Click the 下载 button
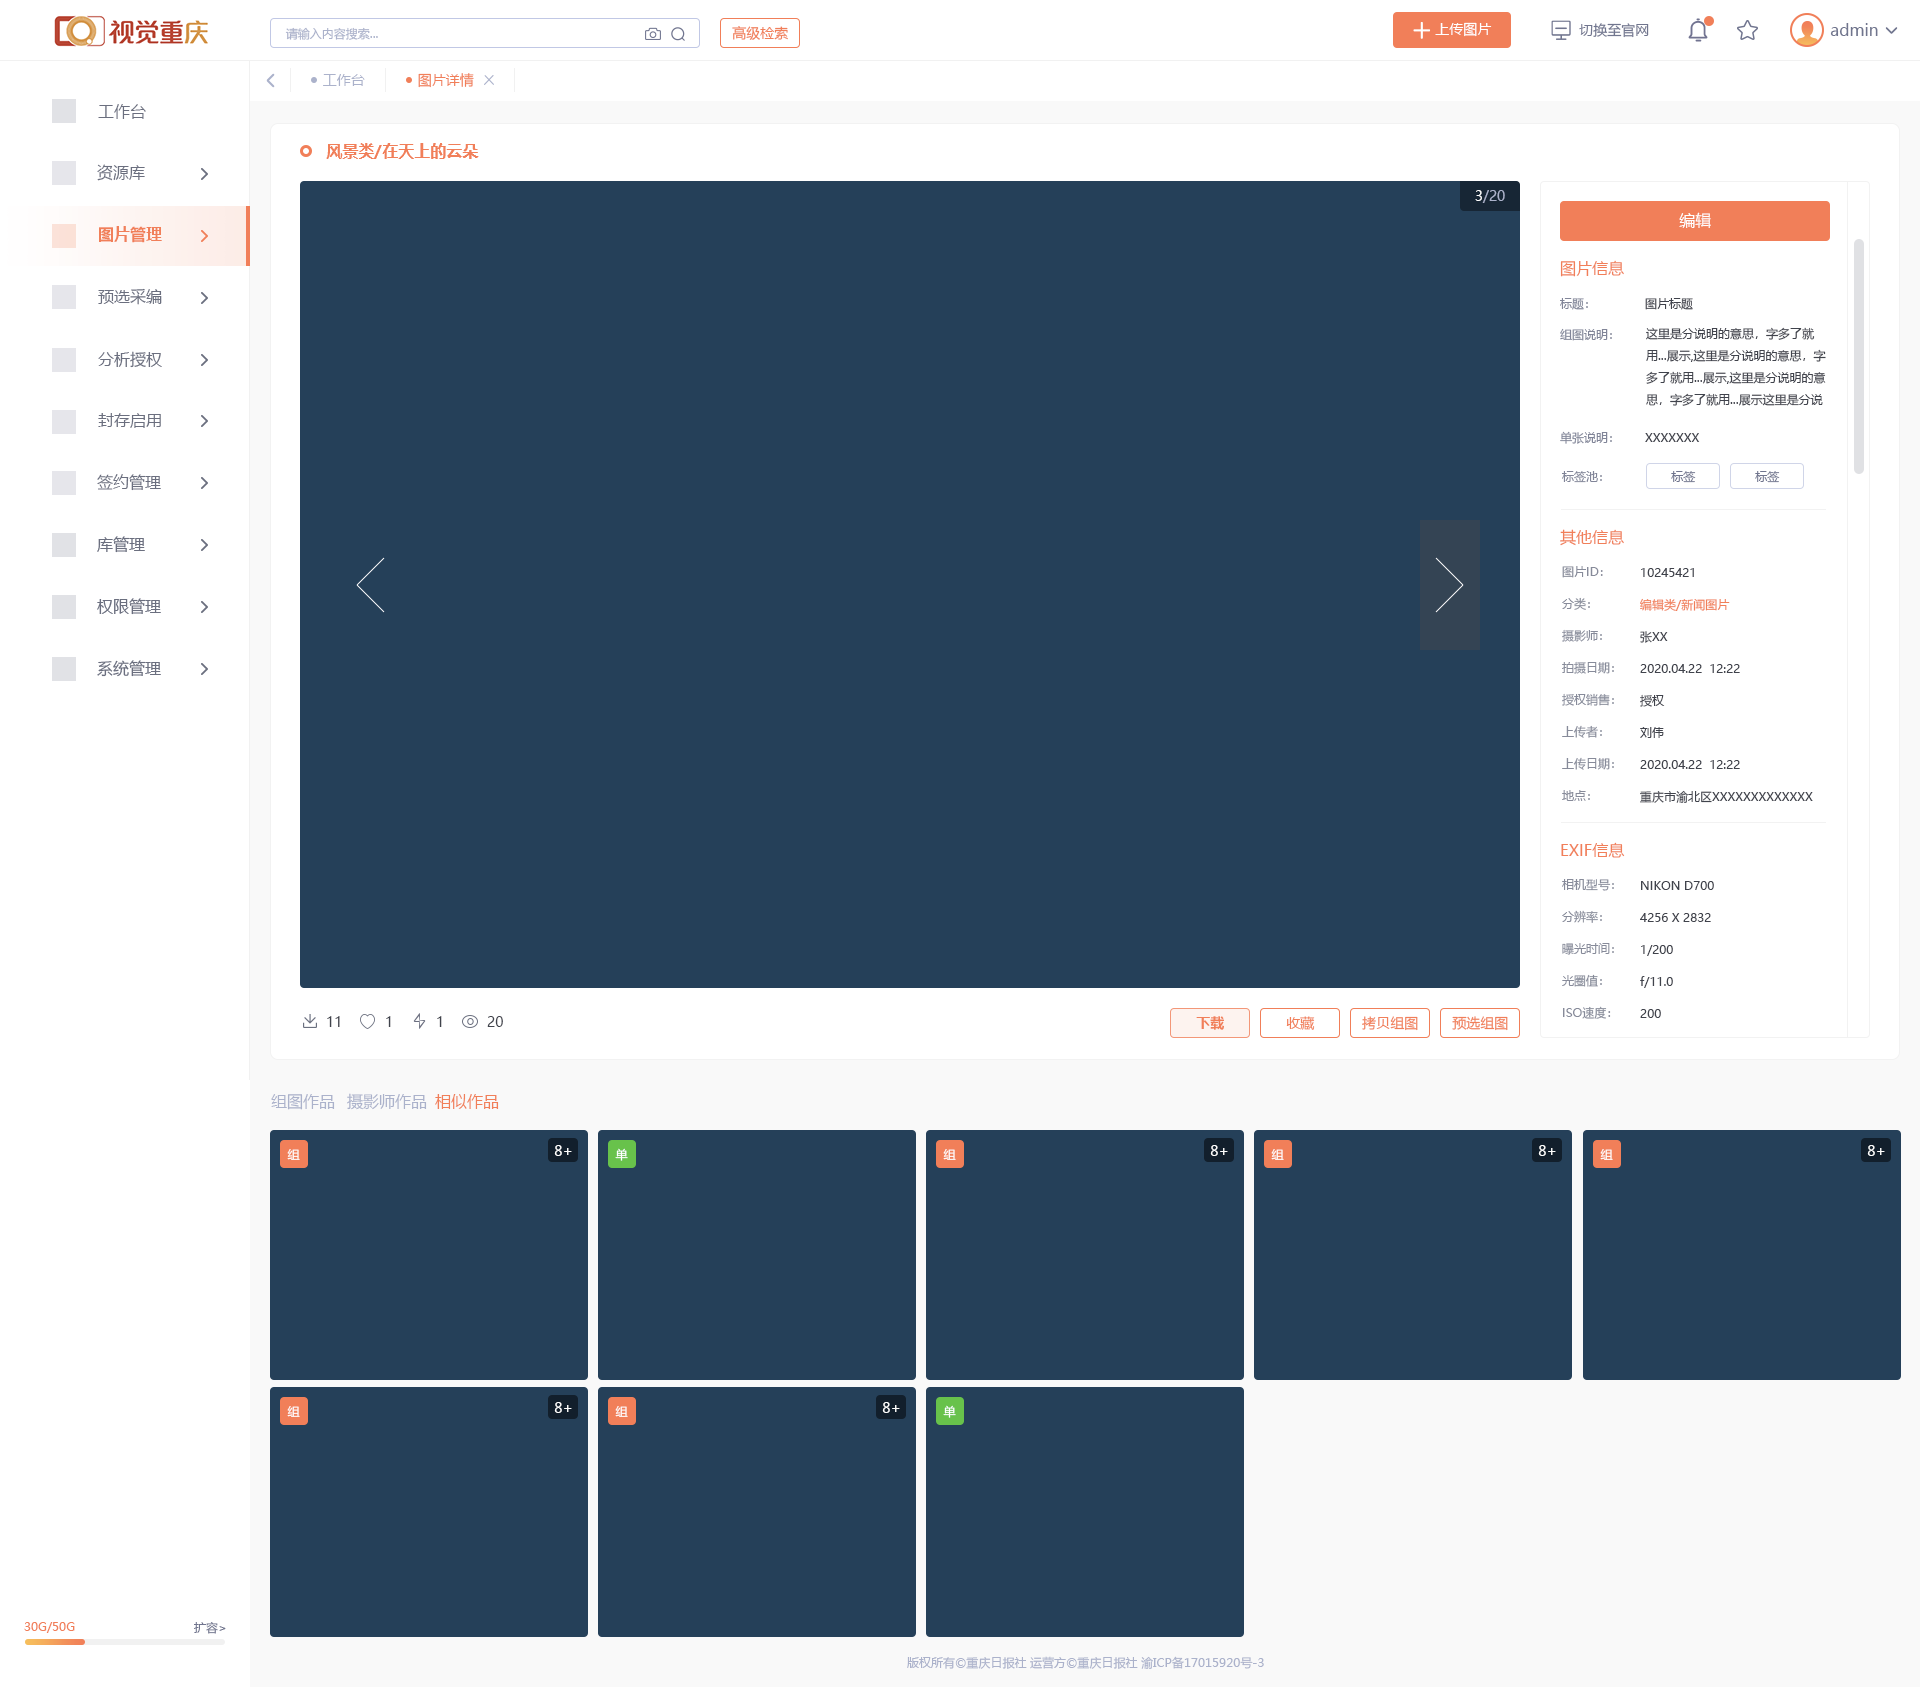The height and width of the screenshot is (1687, 1920). [x=1210, y=1023]
